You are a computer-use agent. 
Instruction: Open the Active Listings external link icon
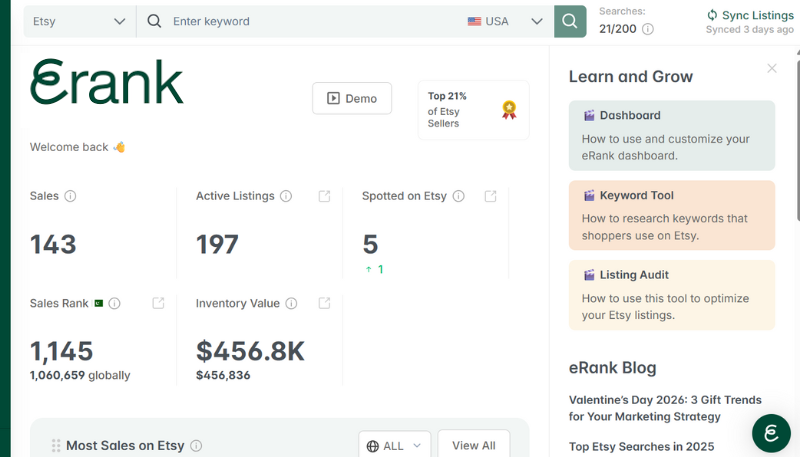pos(324,196)
